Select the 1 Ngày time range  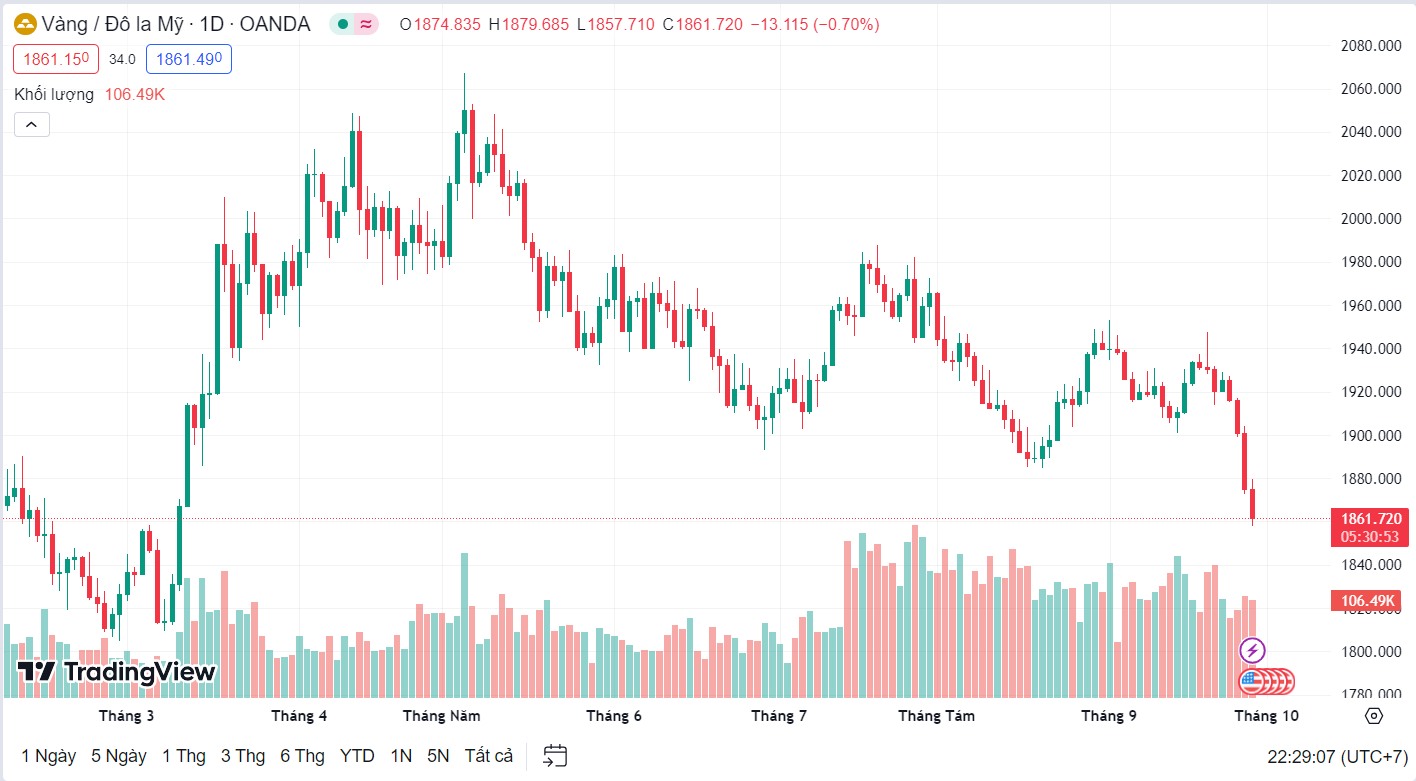point(48,756)
